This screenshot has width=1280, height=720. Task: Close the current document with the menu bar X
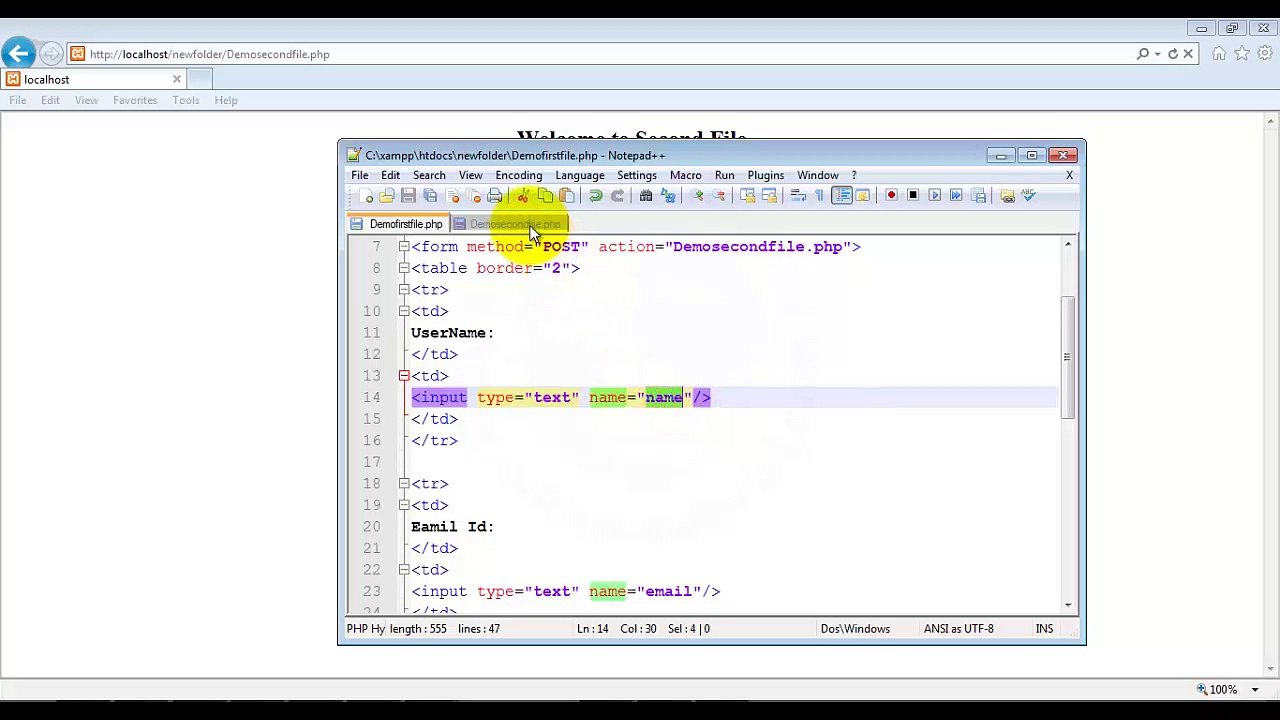pos(1069,175)
